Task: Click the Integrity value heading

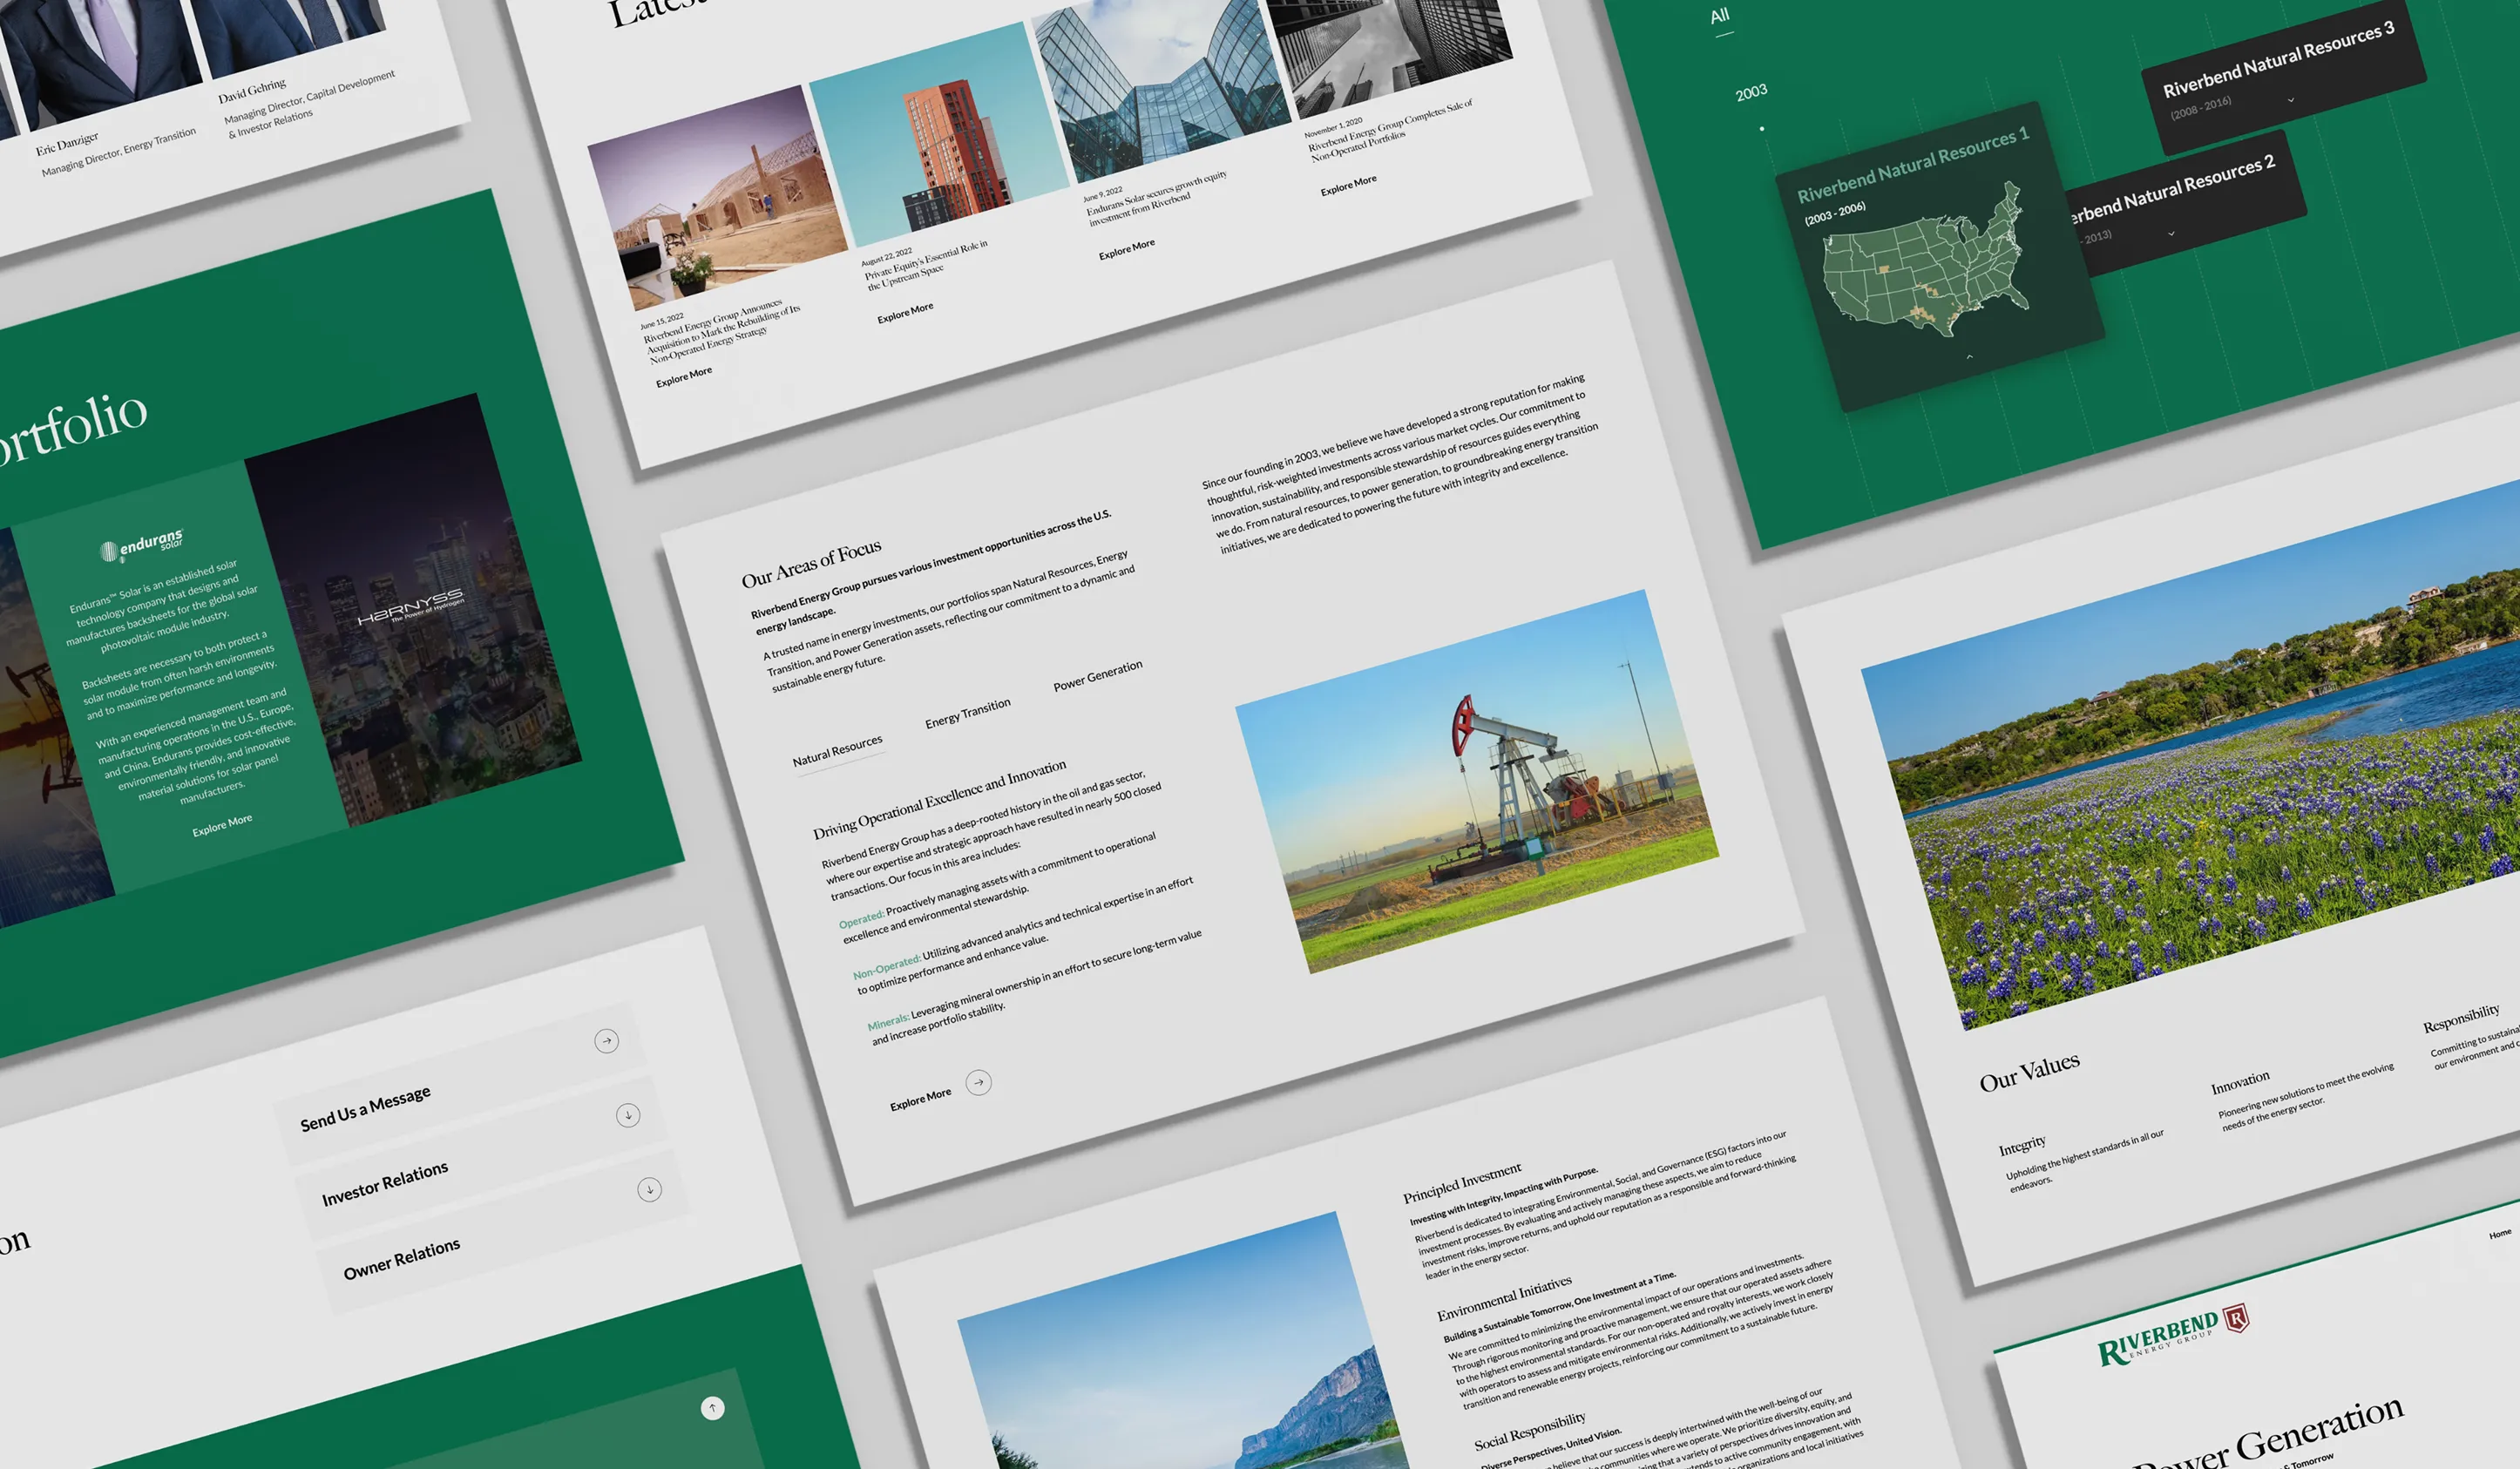Action: click(2022, 1146)
